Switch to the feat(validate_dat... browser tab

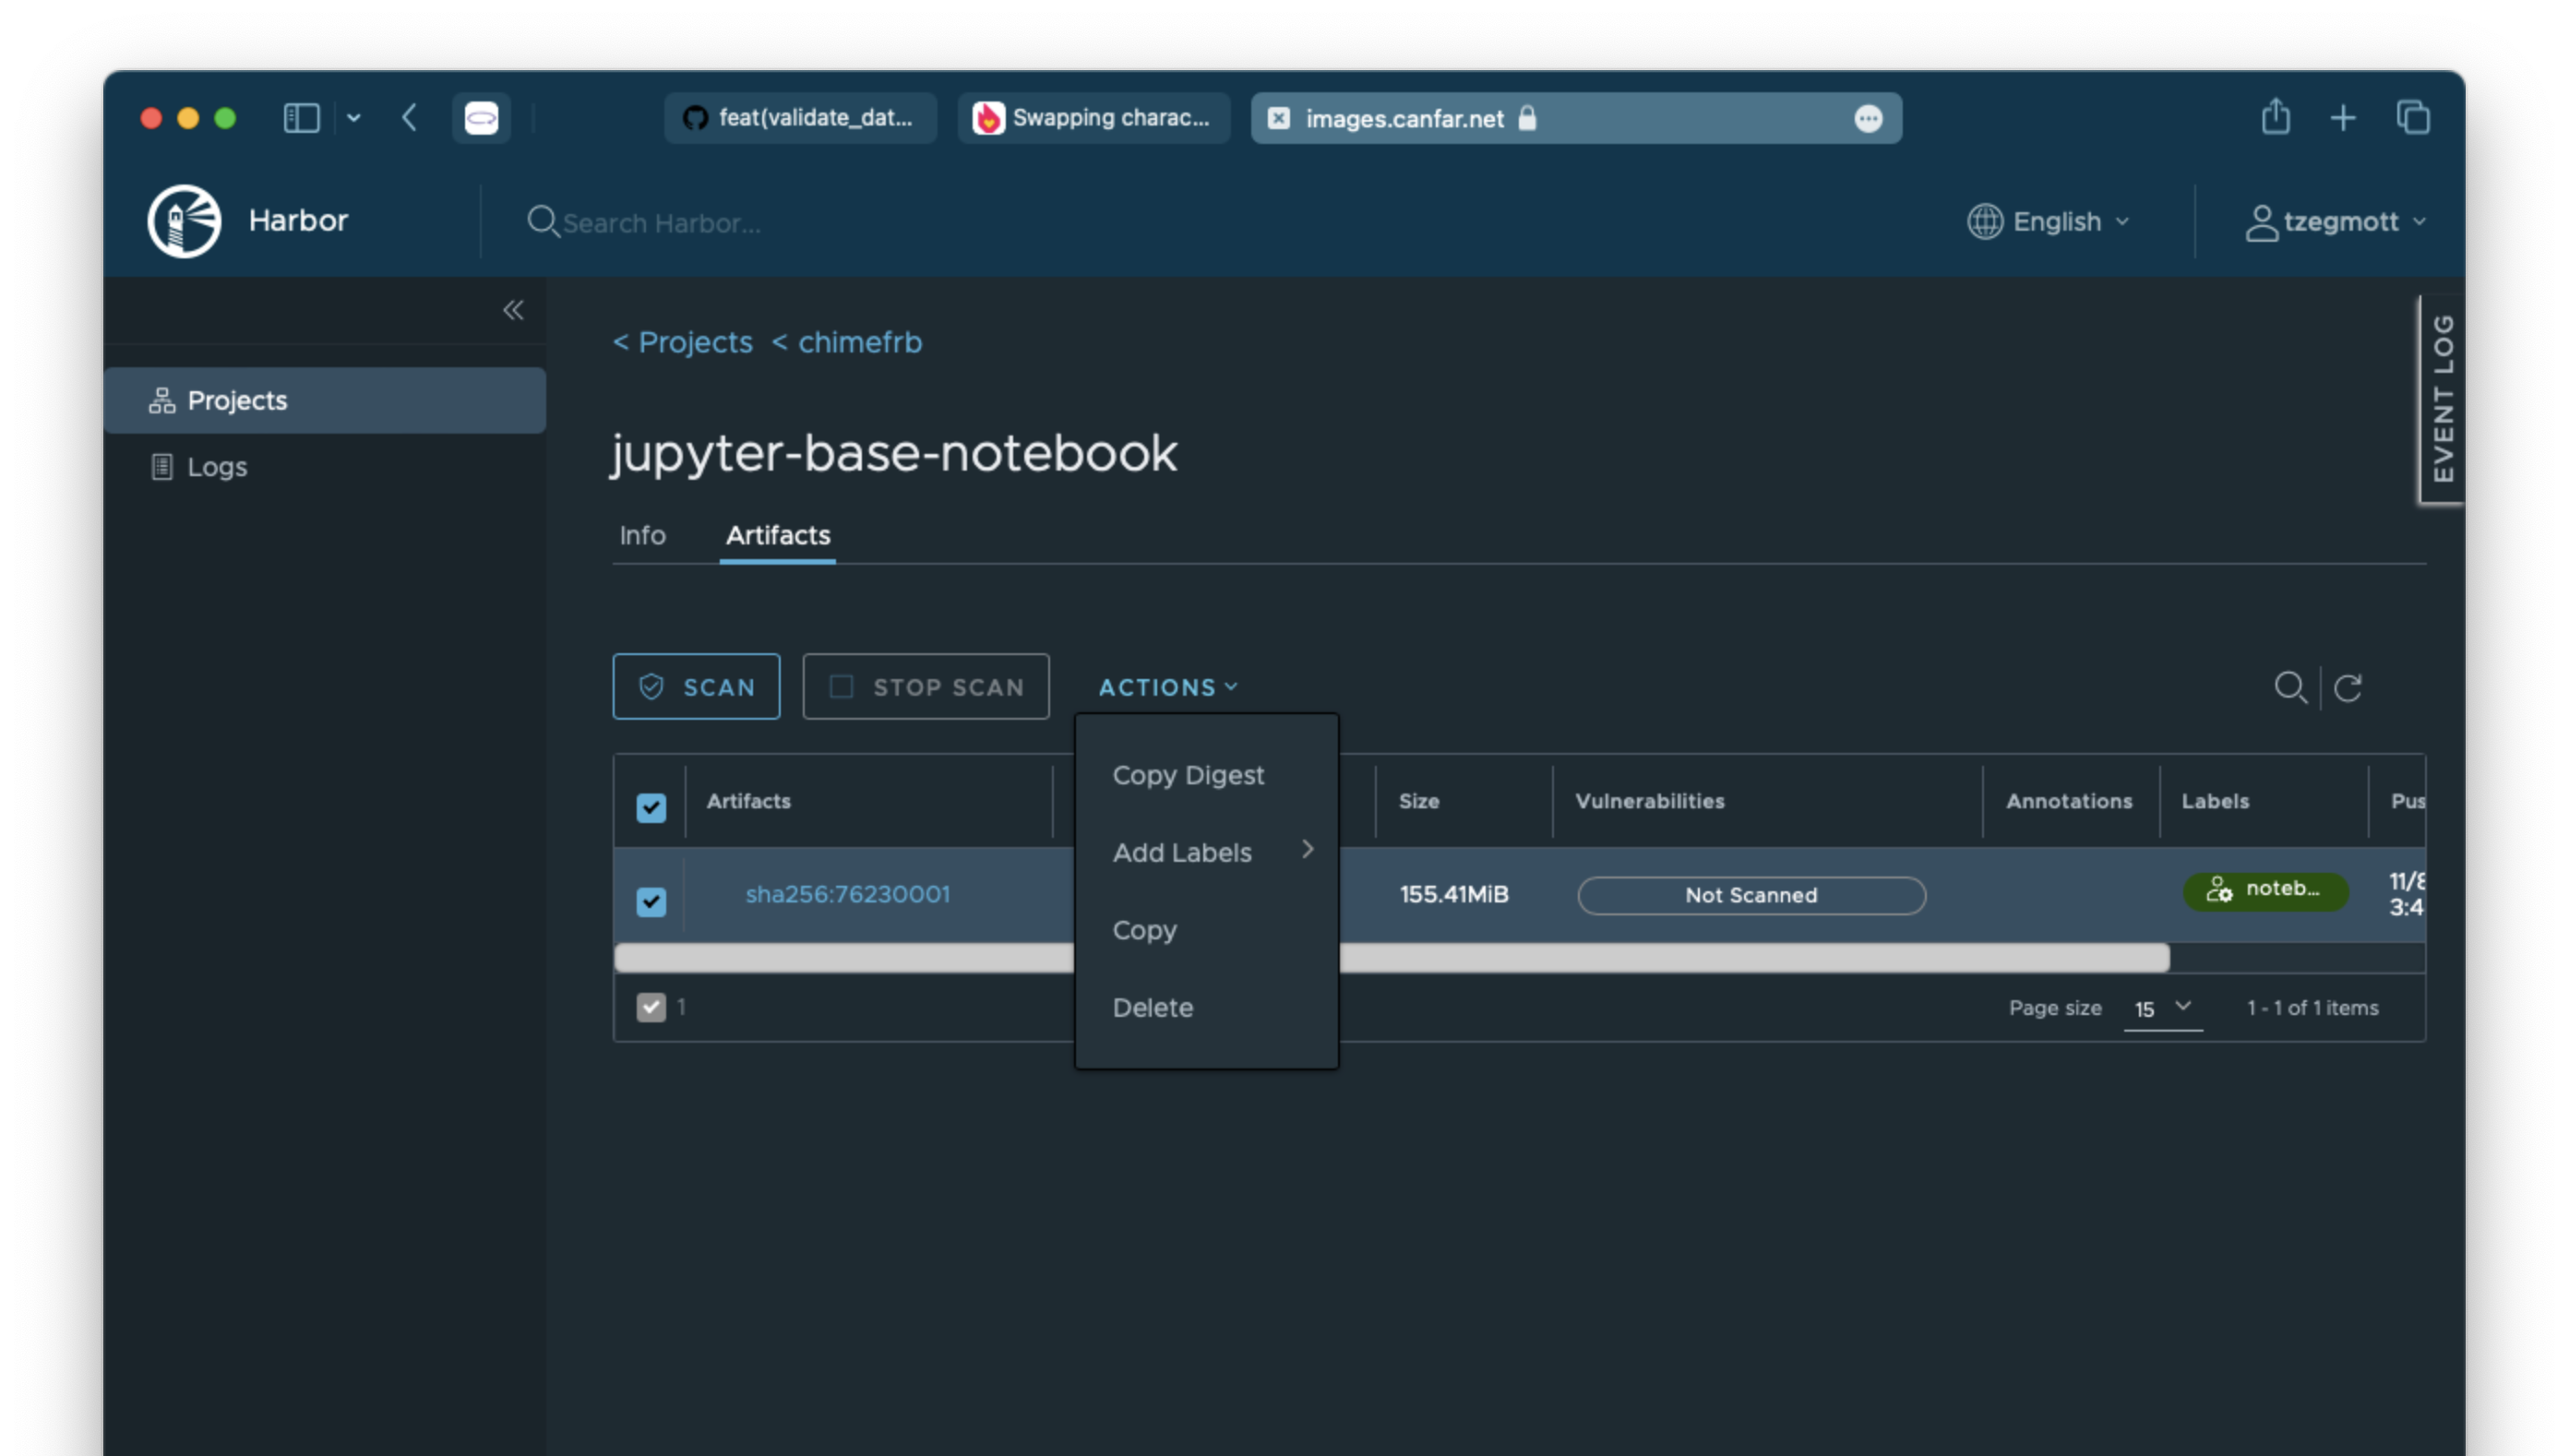[x=800, y=118]
